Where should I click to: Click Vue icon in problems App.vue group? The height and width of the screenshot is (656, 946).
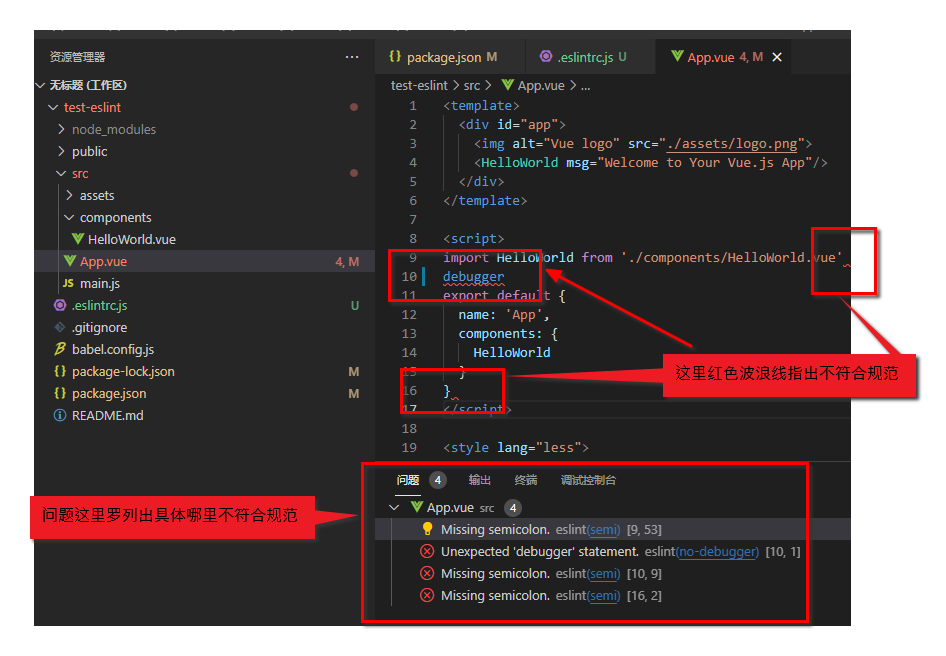pyautogui.click(x=416, y=507)
